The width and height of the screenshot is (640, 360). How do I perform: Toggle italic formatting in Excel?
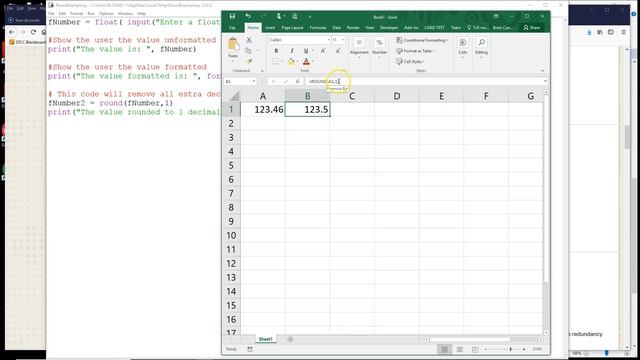point(291,51)
